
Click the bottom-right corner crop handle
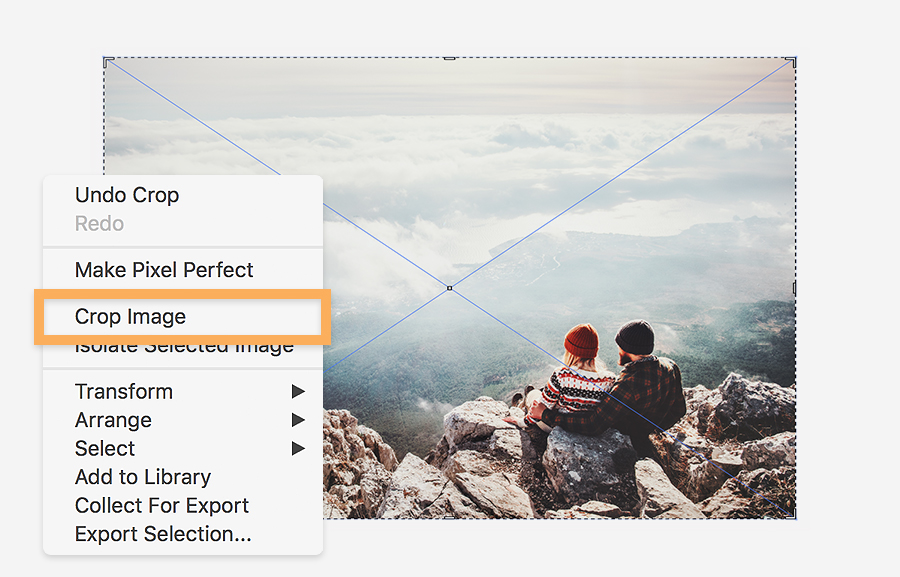tap(792, 514)
